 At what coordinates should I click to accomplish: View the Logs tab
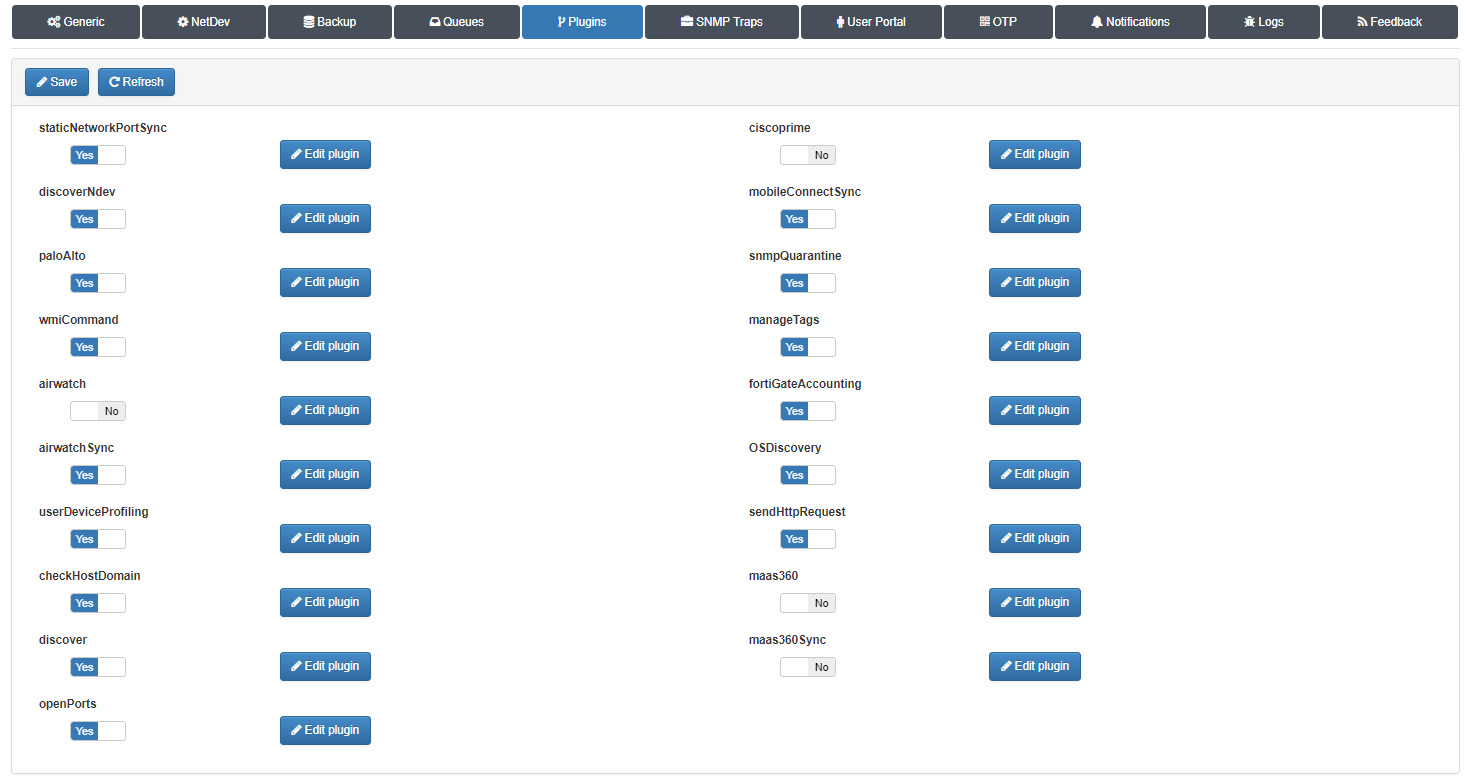1263,22
